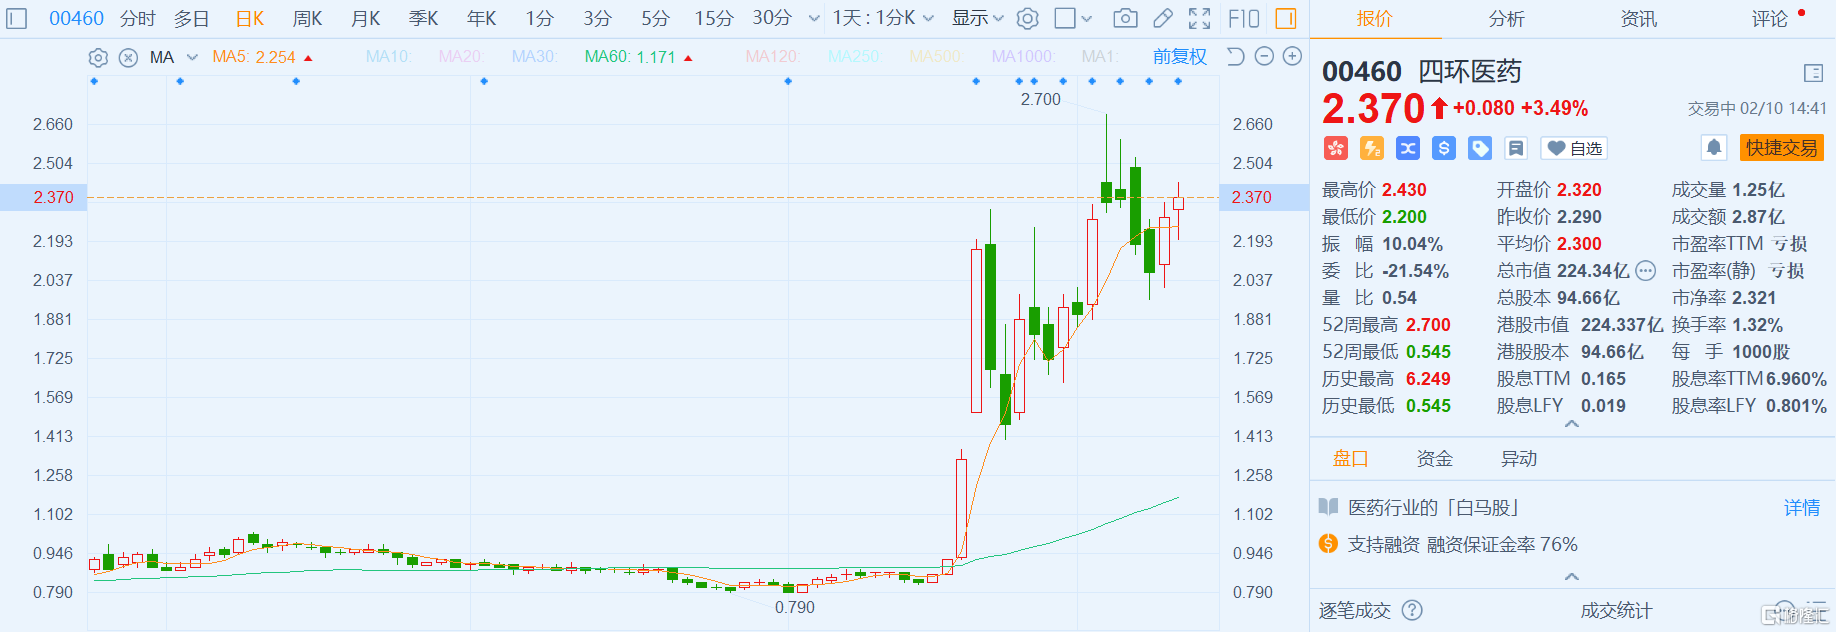Open the MA indicator type dropdown
The height and width of the screenshot is (632, 1836).
click(x=192, y=57)
